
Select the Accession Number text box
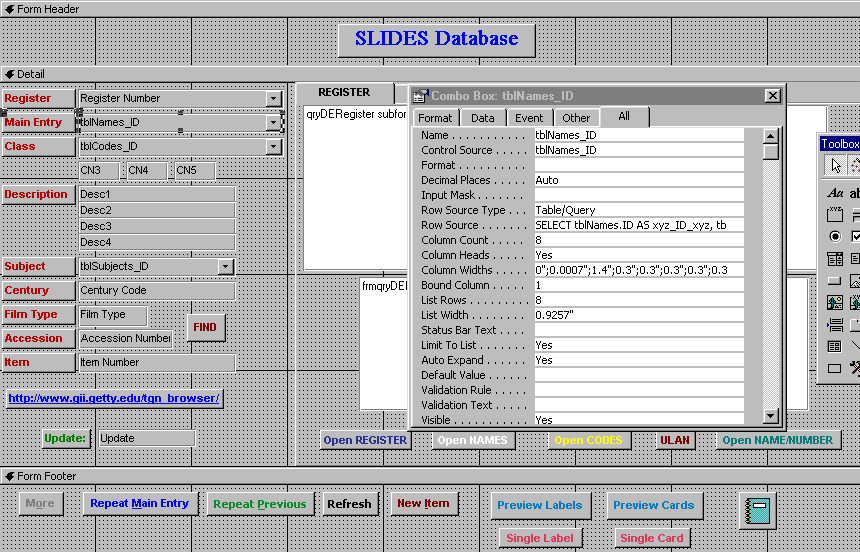click(126, 339)
